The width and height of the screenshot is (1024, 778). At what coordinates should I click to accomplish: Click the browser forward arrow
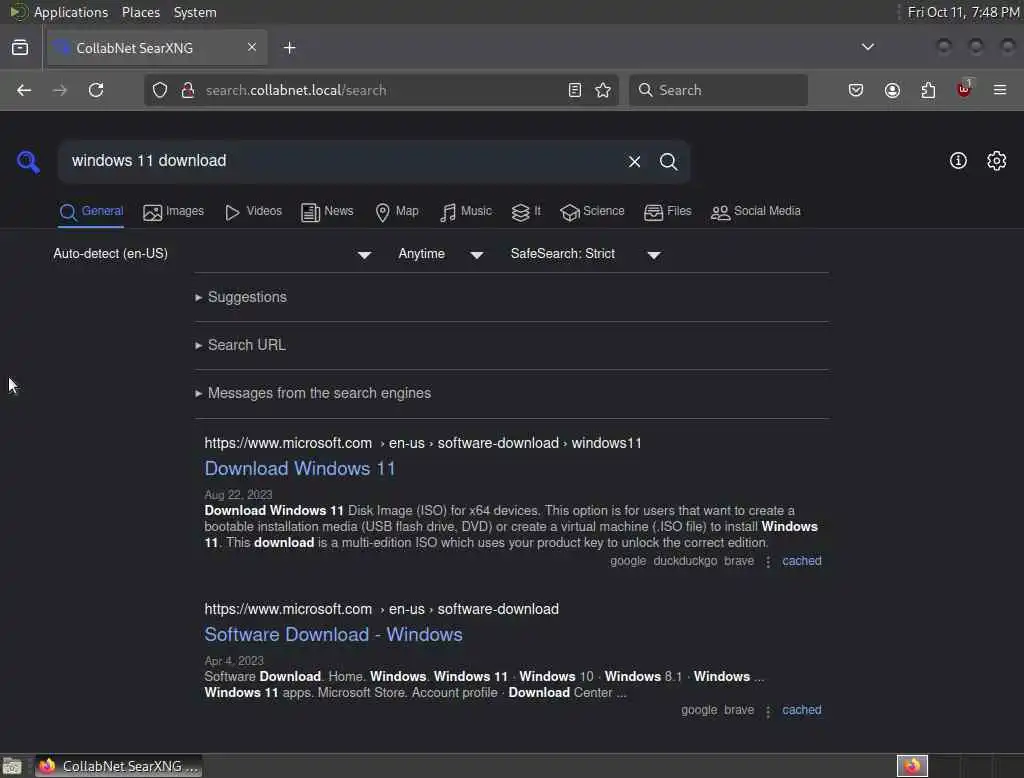(59, 90)
